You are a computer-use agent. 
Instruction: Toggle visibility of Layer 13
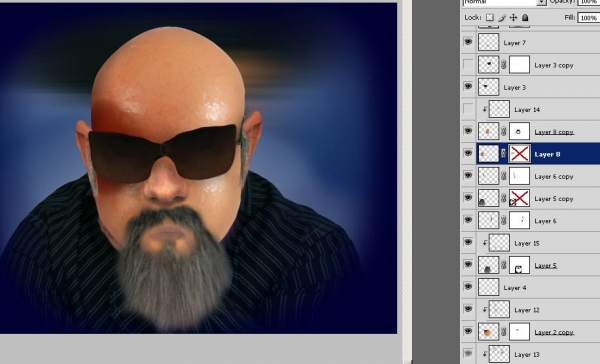click(468, 353)
